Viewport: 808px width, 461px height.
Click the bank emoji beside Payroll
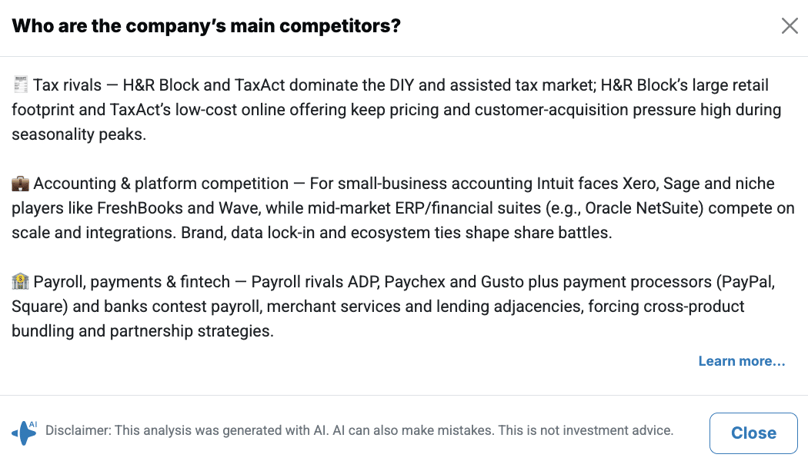pos(20,282)
